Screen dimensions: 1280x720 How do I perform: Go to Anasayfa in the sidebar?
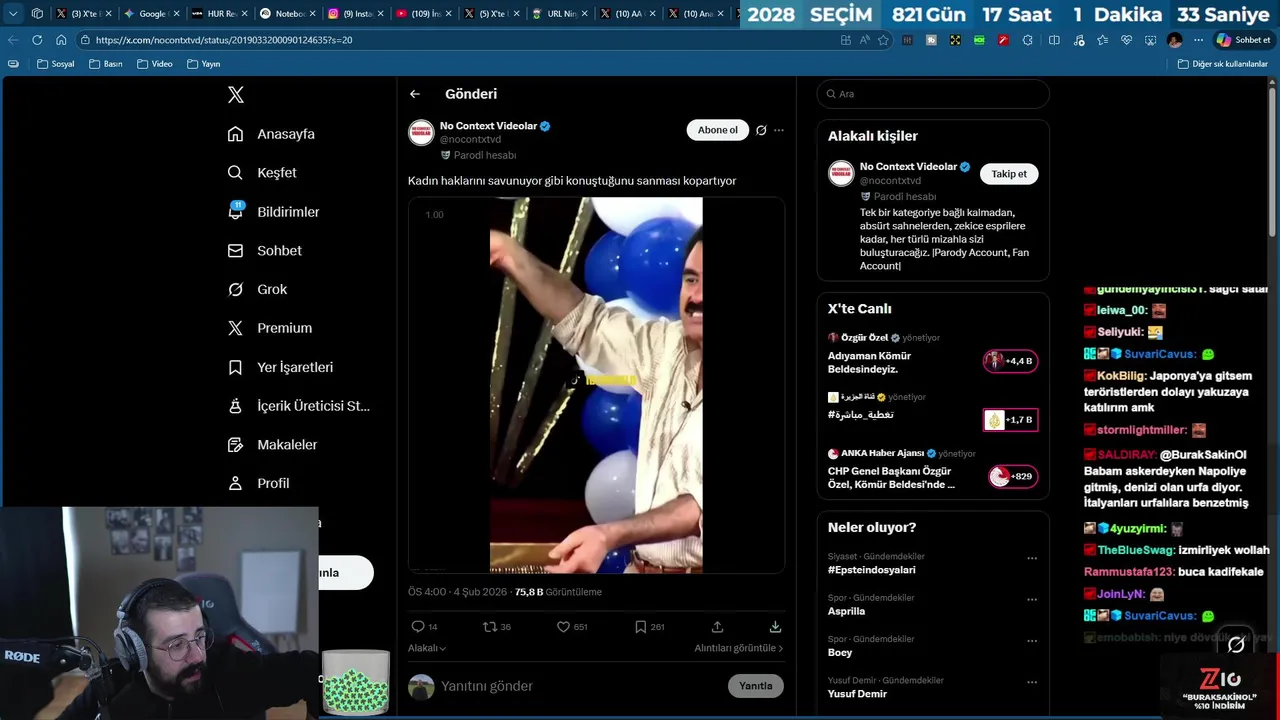271,134
